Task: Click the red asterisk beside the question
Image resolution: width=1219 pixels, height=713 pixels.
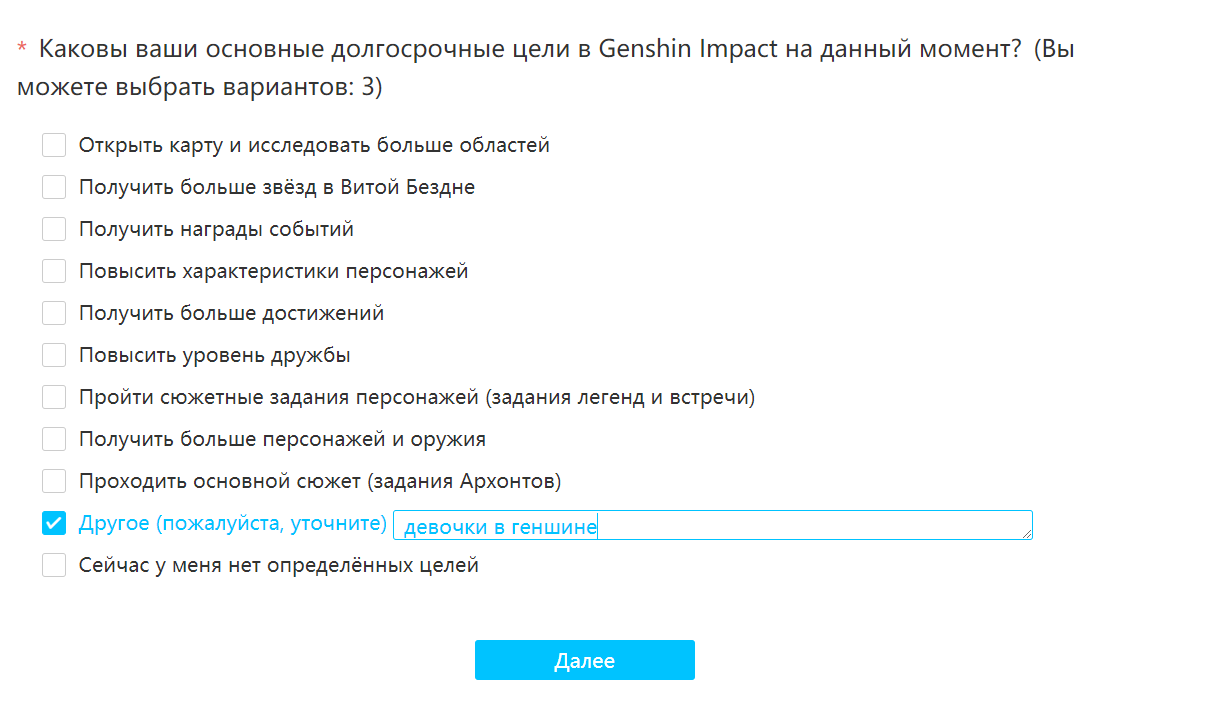Action: tap(22, 49)
